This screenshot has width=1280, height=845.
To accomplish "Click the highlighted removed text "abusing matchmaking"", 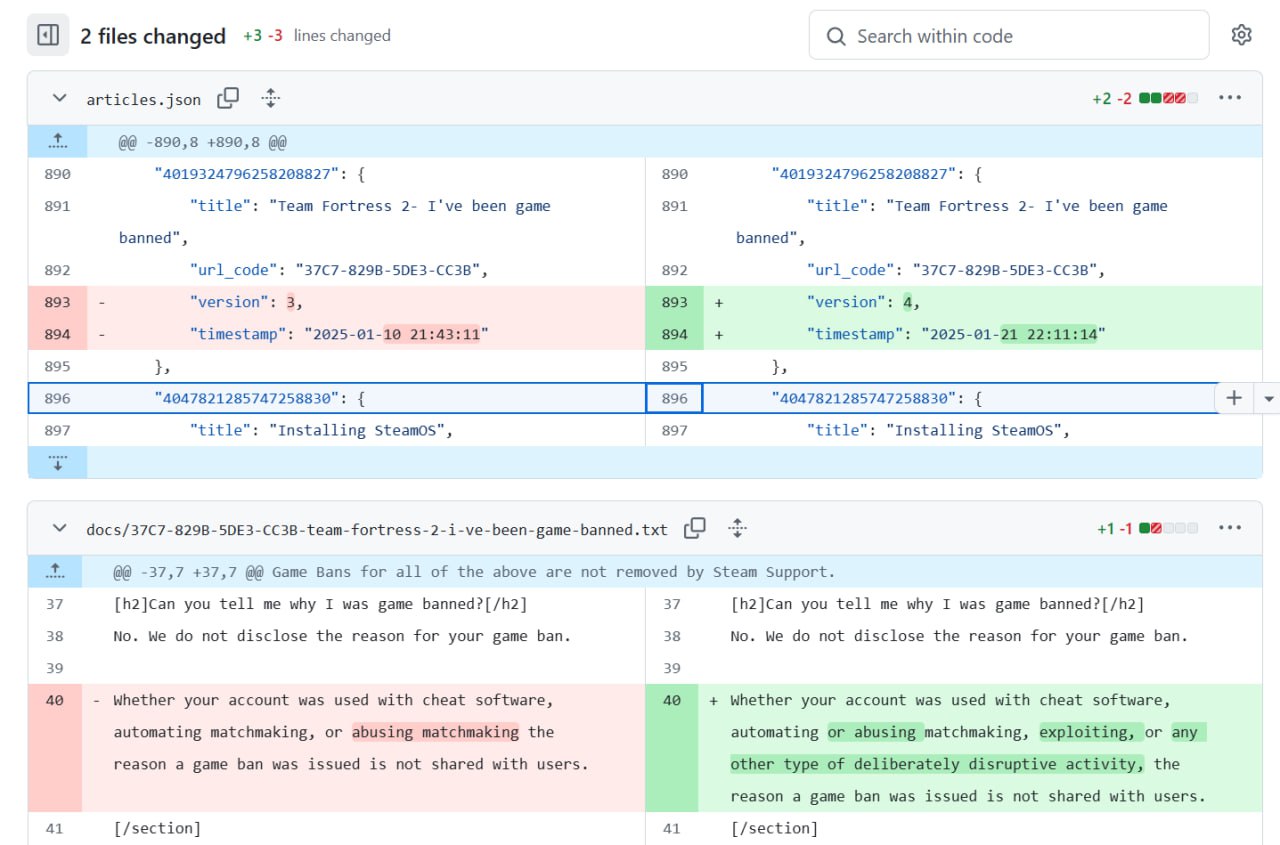I will tap(435, 732).
